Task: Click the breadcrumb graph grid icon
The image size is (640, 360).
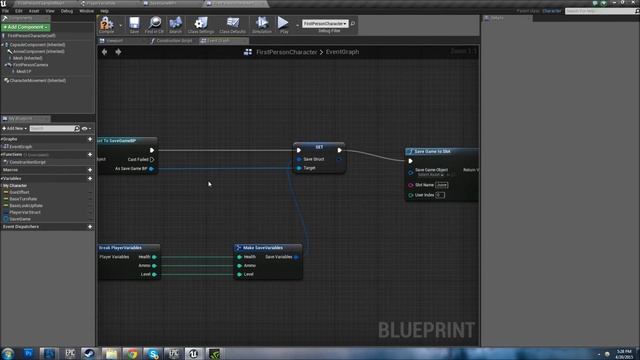Action: click(x=248, y=52)
